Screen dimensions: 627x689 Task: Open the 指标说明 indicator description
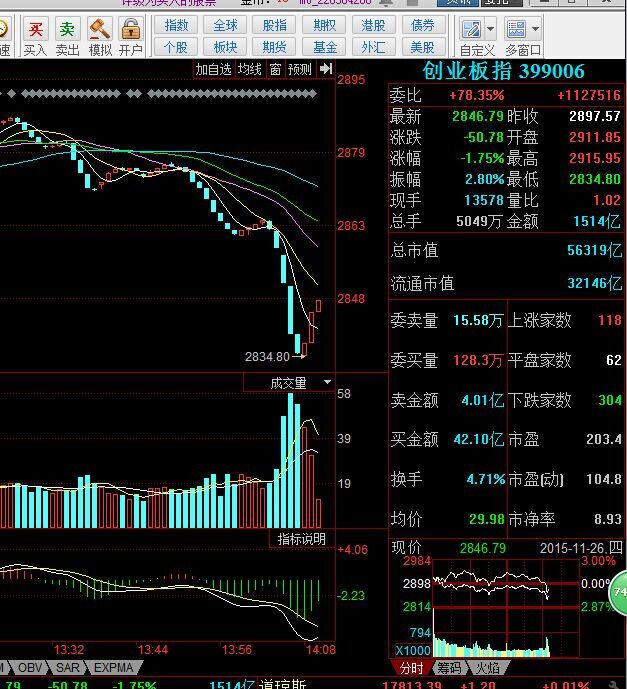(302, 539)
